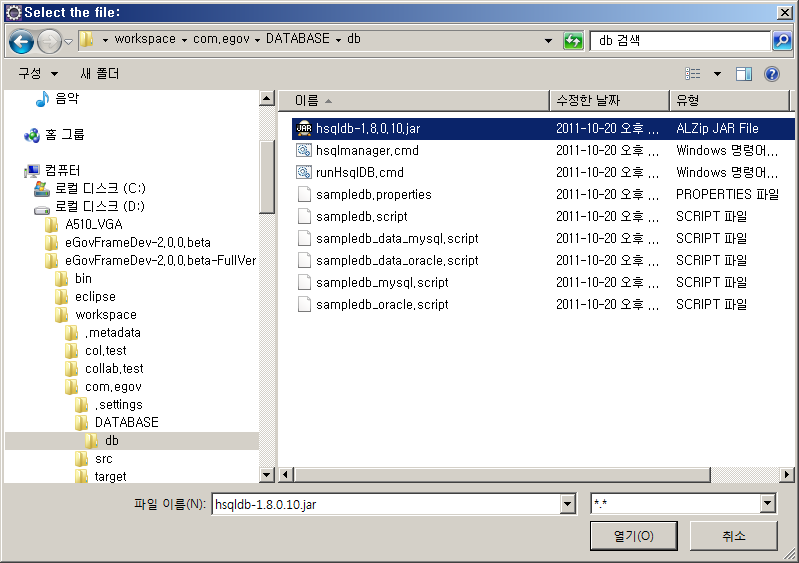Open the file type filter dropdown
The width and height of the screenshot is (799, 563).
[767, 504]
